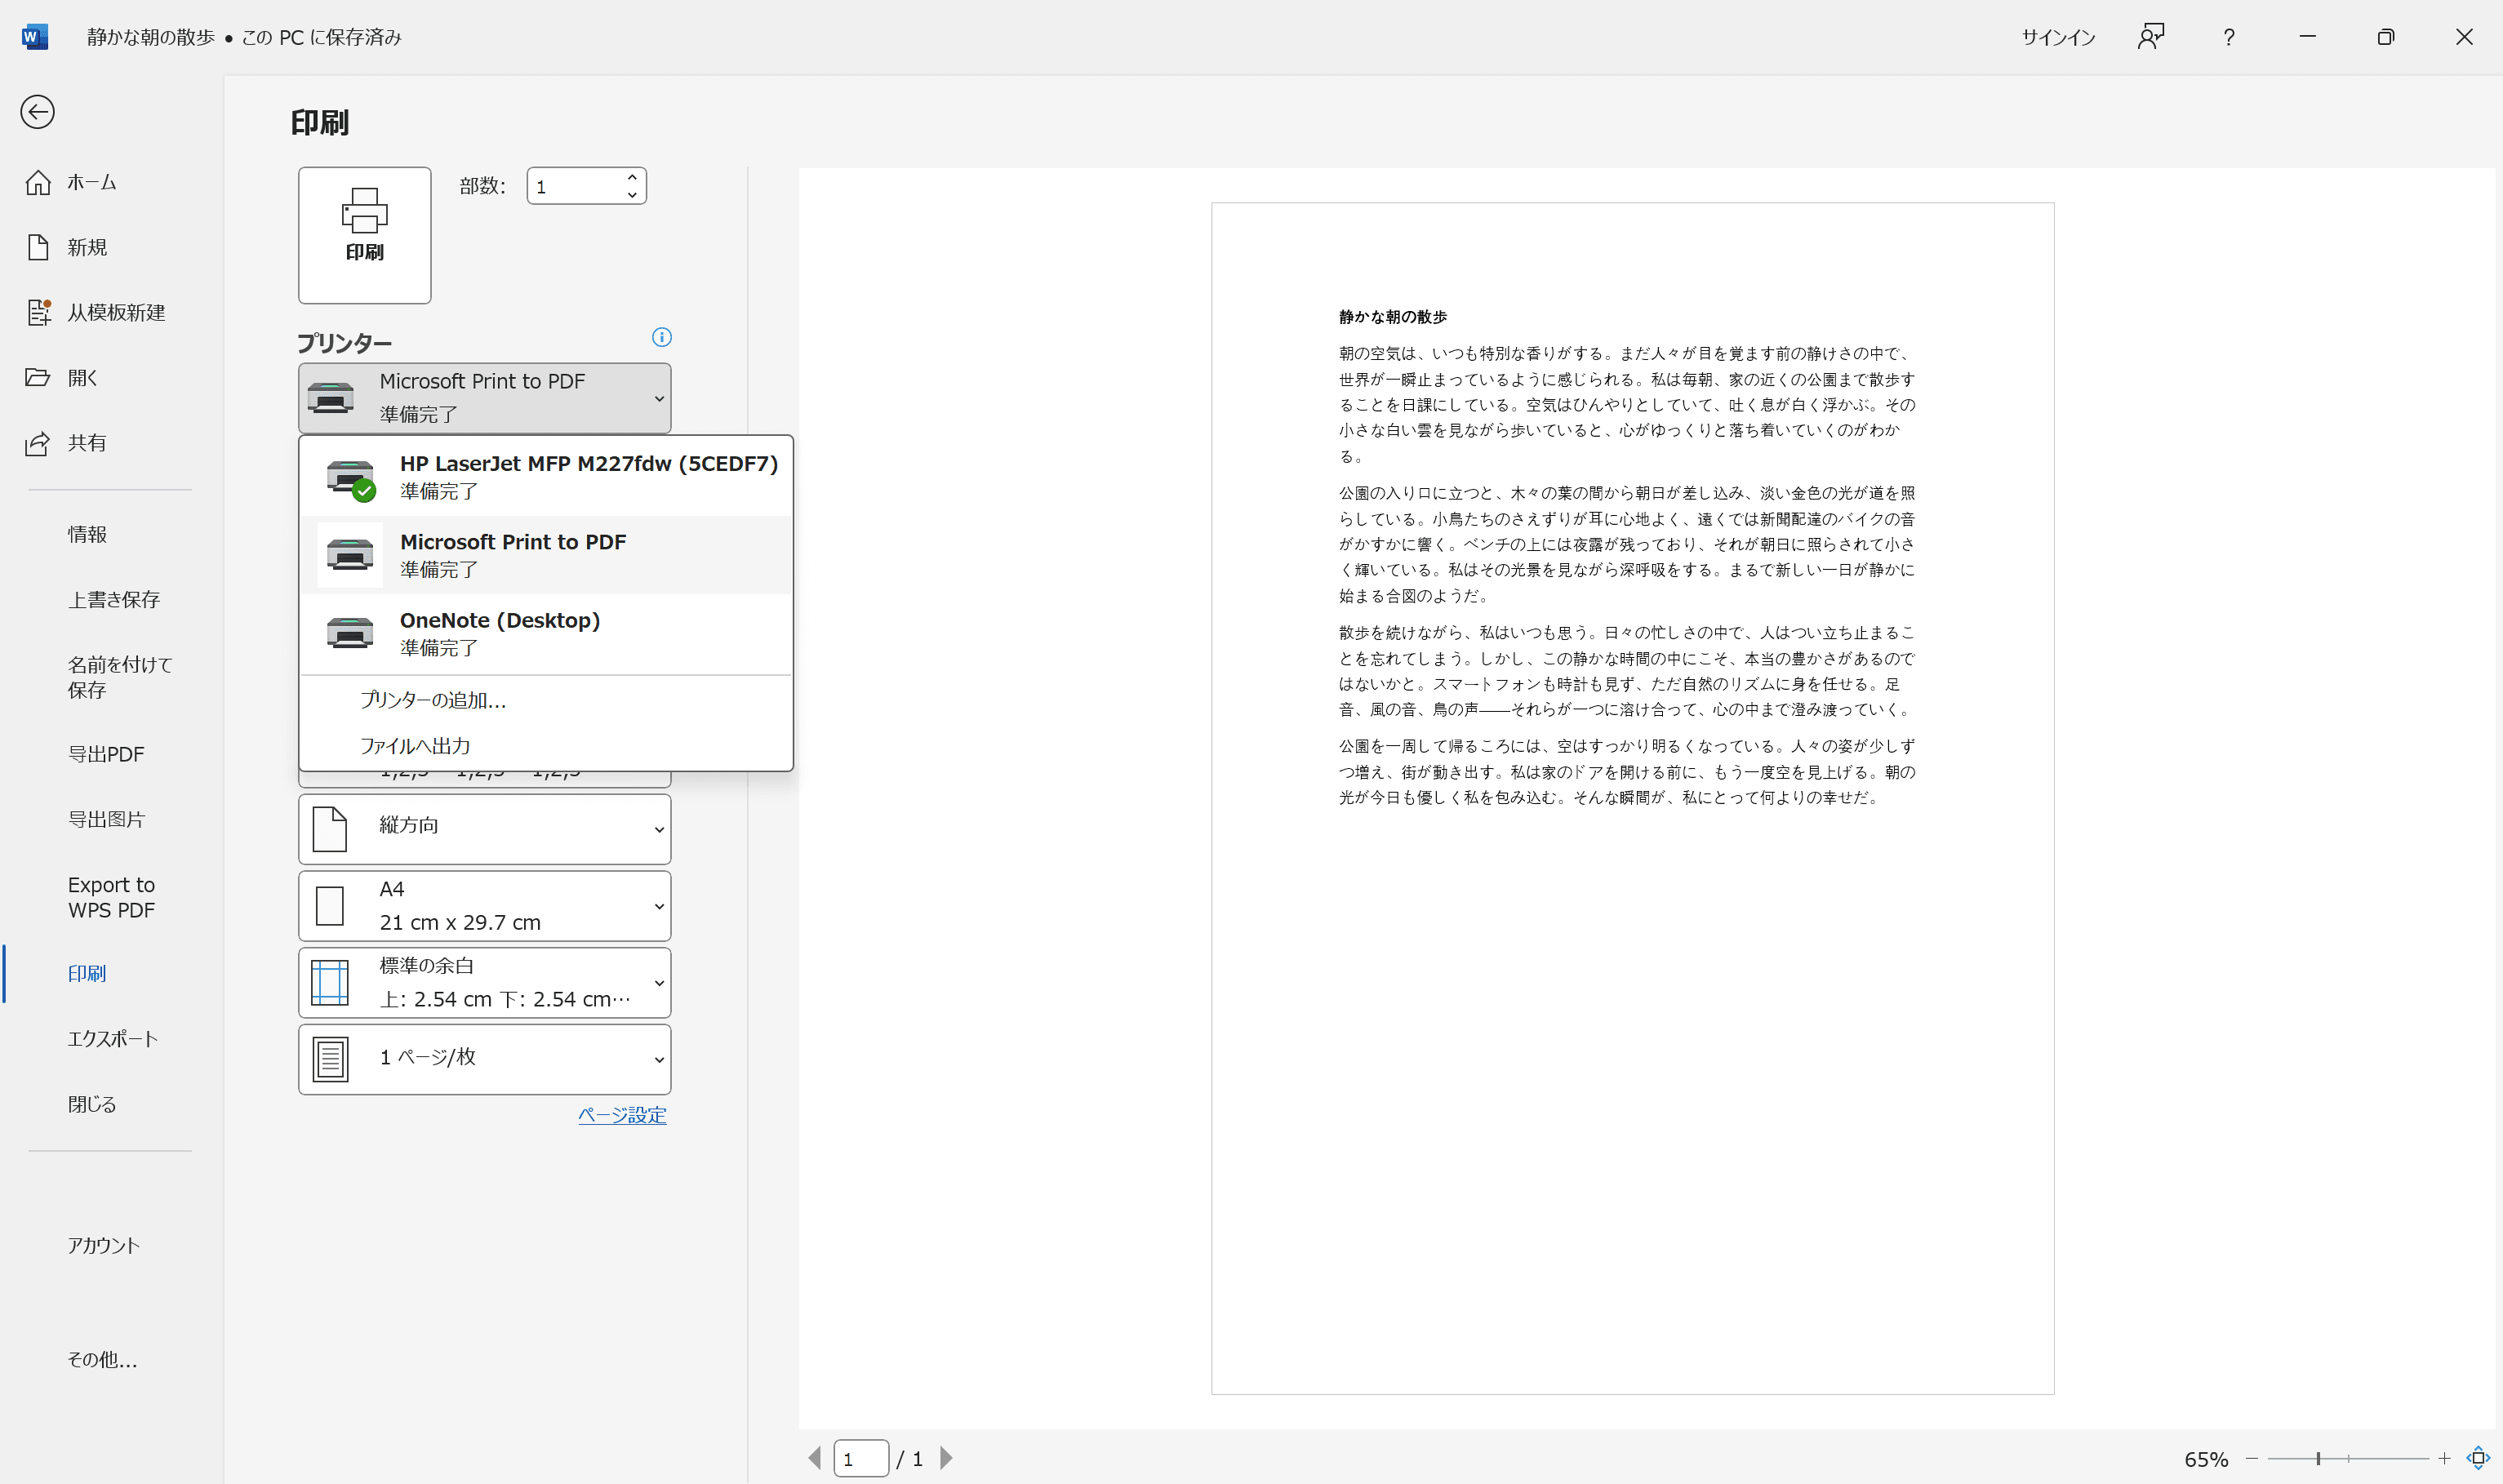Click the feedback person icon near サインイン

[2151, 36]
